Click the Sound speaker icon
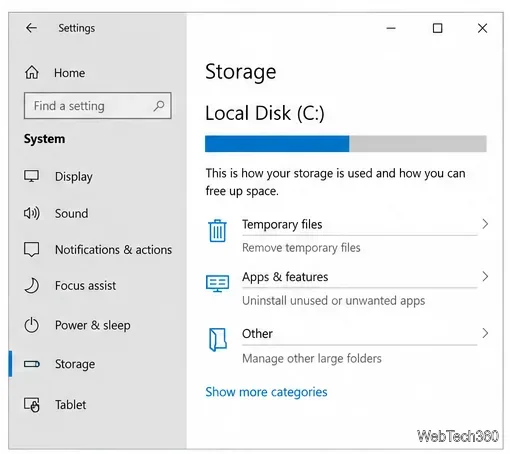Screen dimensions: 510x454 click(x=32, y=213)
